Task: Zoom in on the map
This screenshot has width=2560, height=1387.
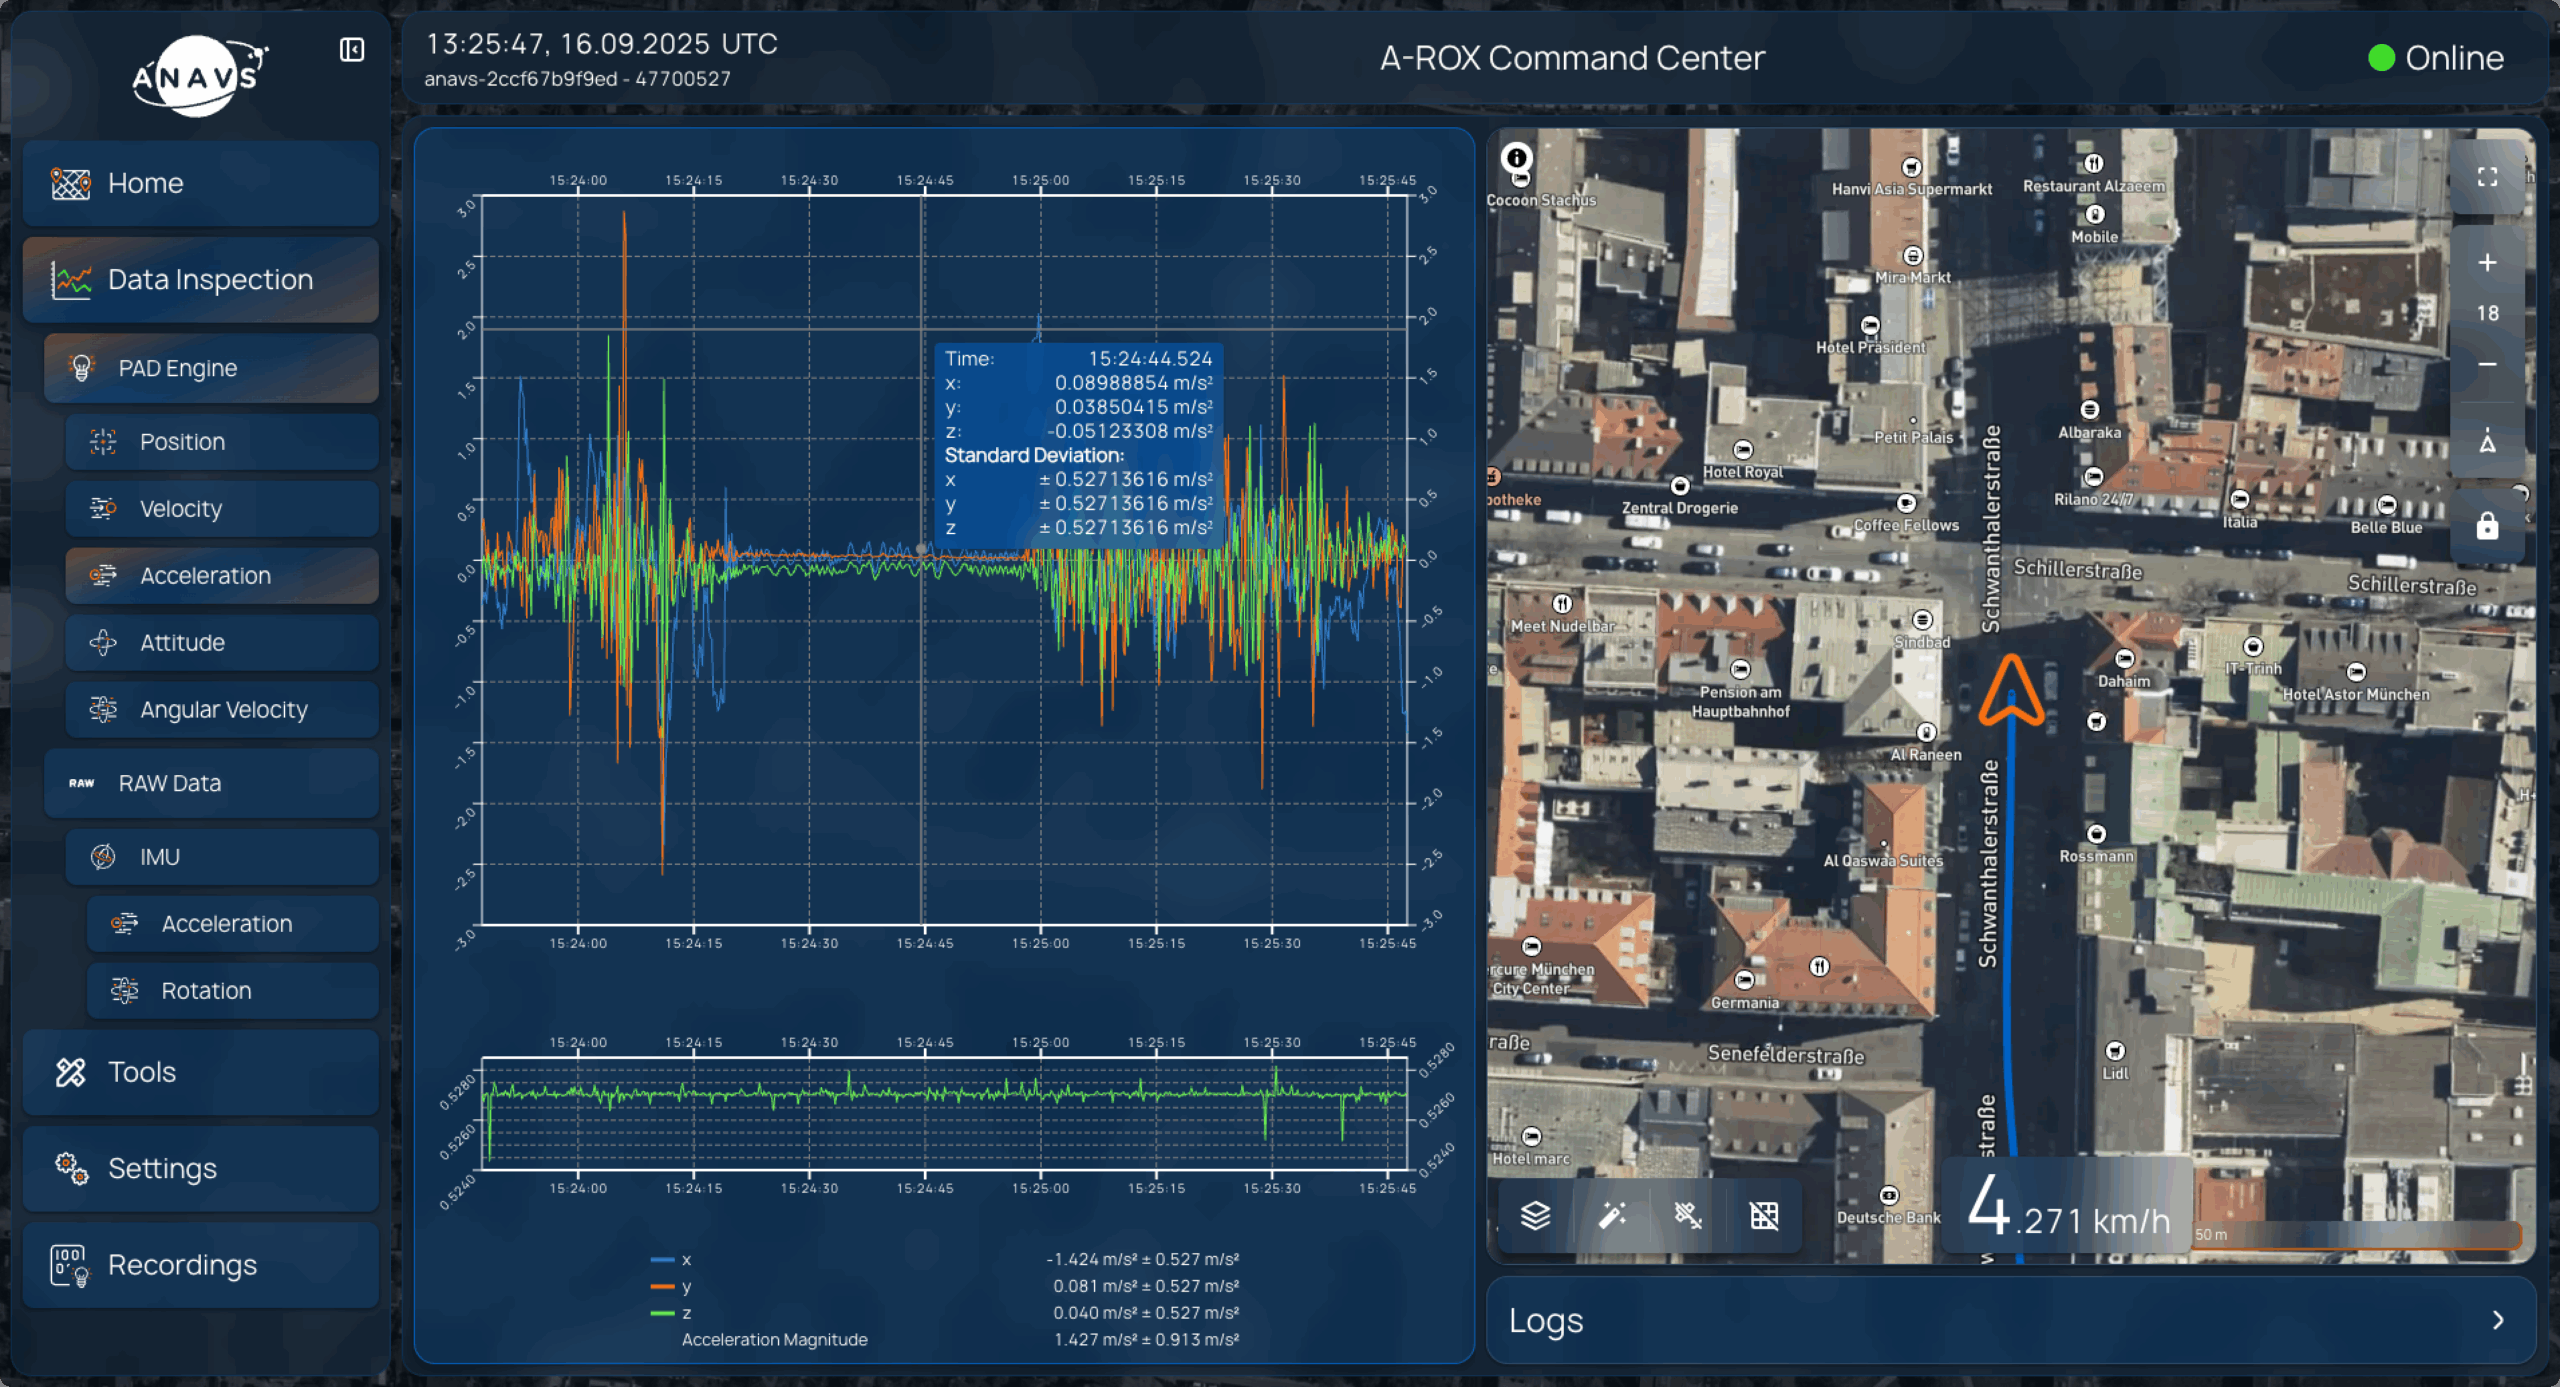Action: click(2487, 263)
